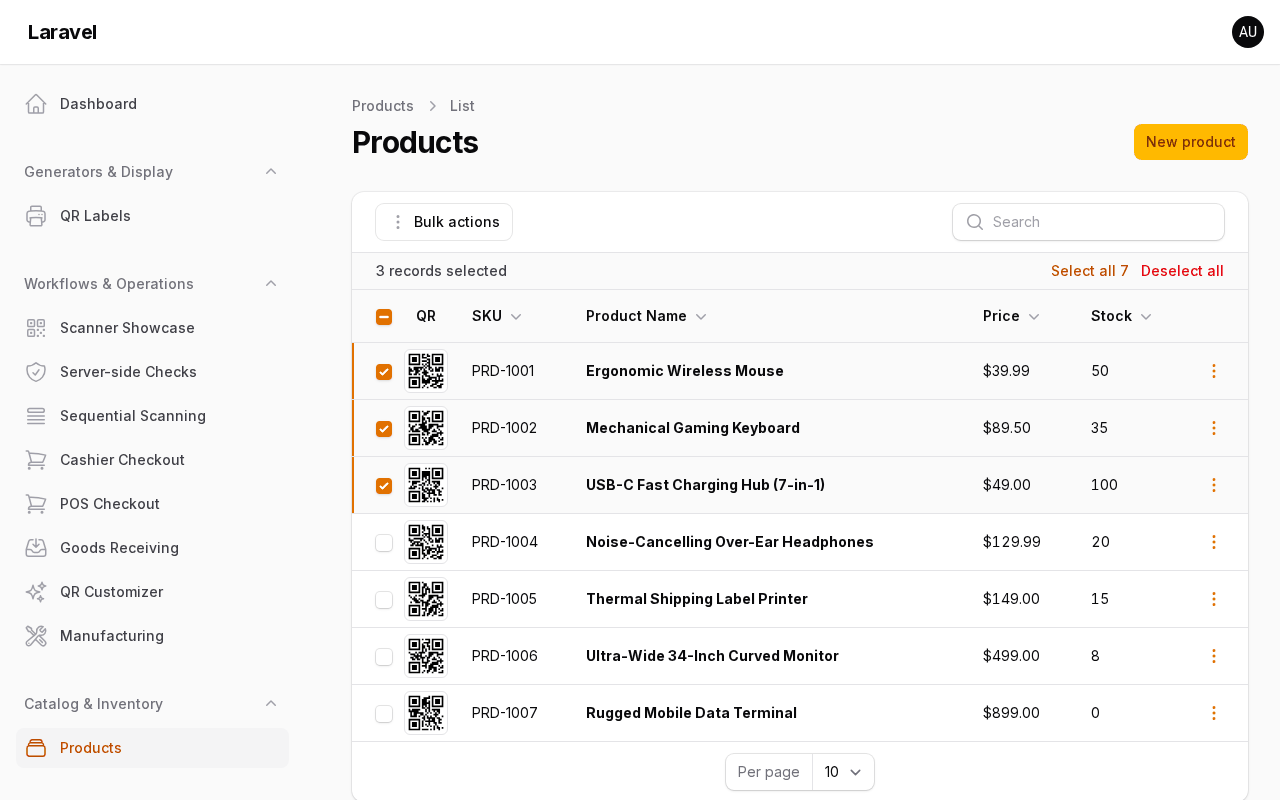The image size is (1280, 800).
Task: Open Goods Receiving page
Action: [x=152, y=548]
